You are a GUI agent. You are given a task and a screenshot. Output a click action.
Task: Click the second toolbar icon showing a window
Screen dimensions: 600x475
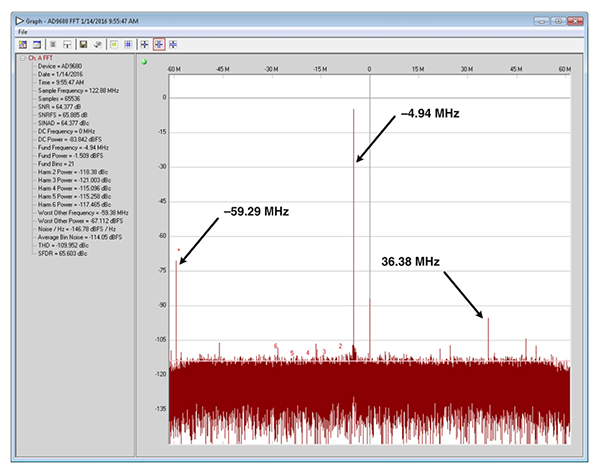37,44
